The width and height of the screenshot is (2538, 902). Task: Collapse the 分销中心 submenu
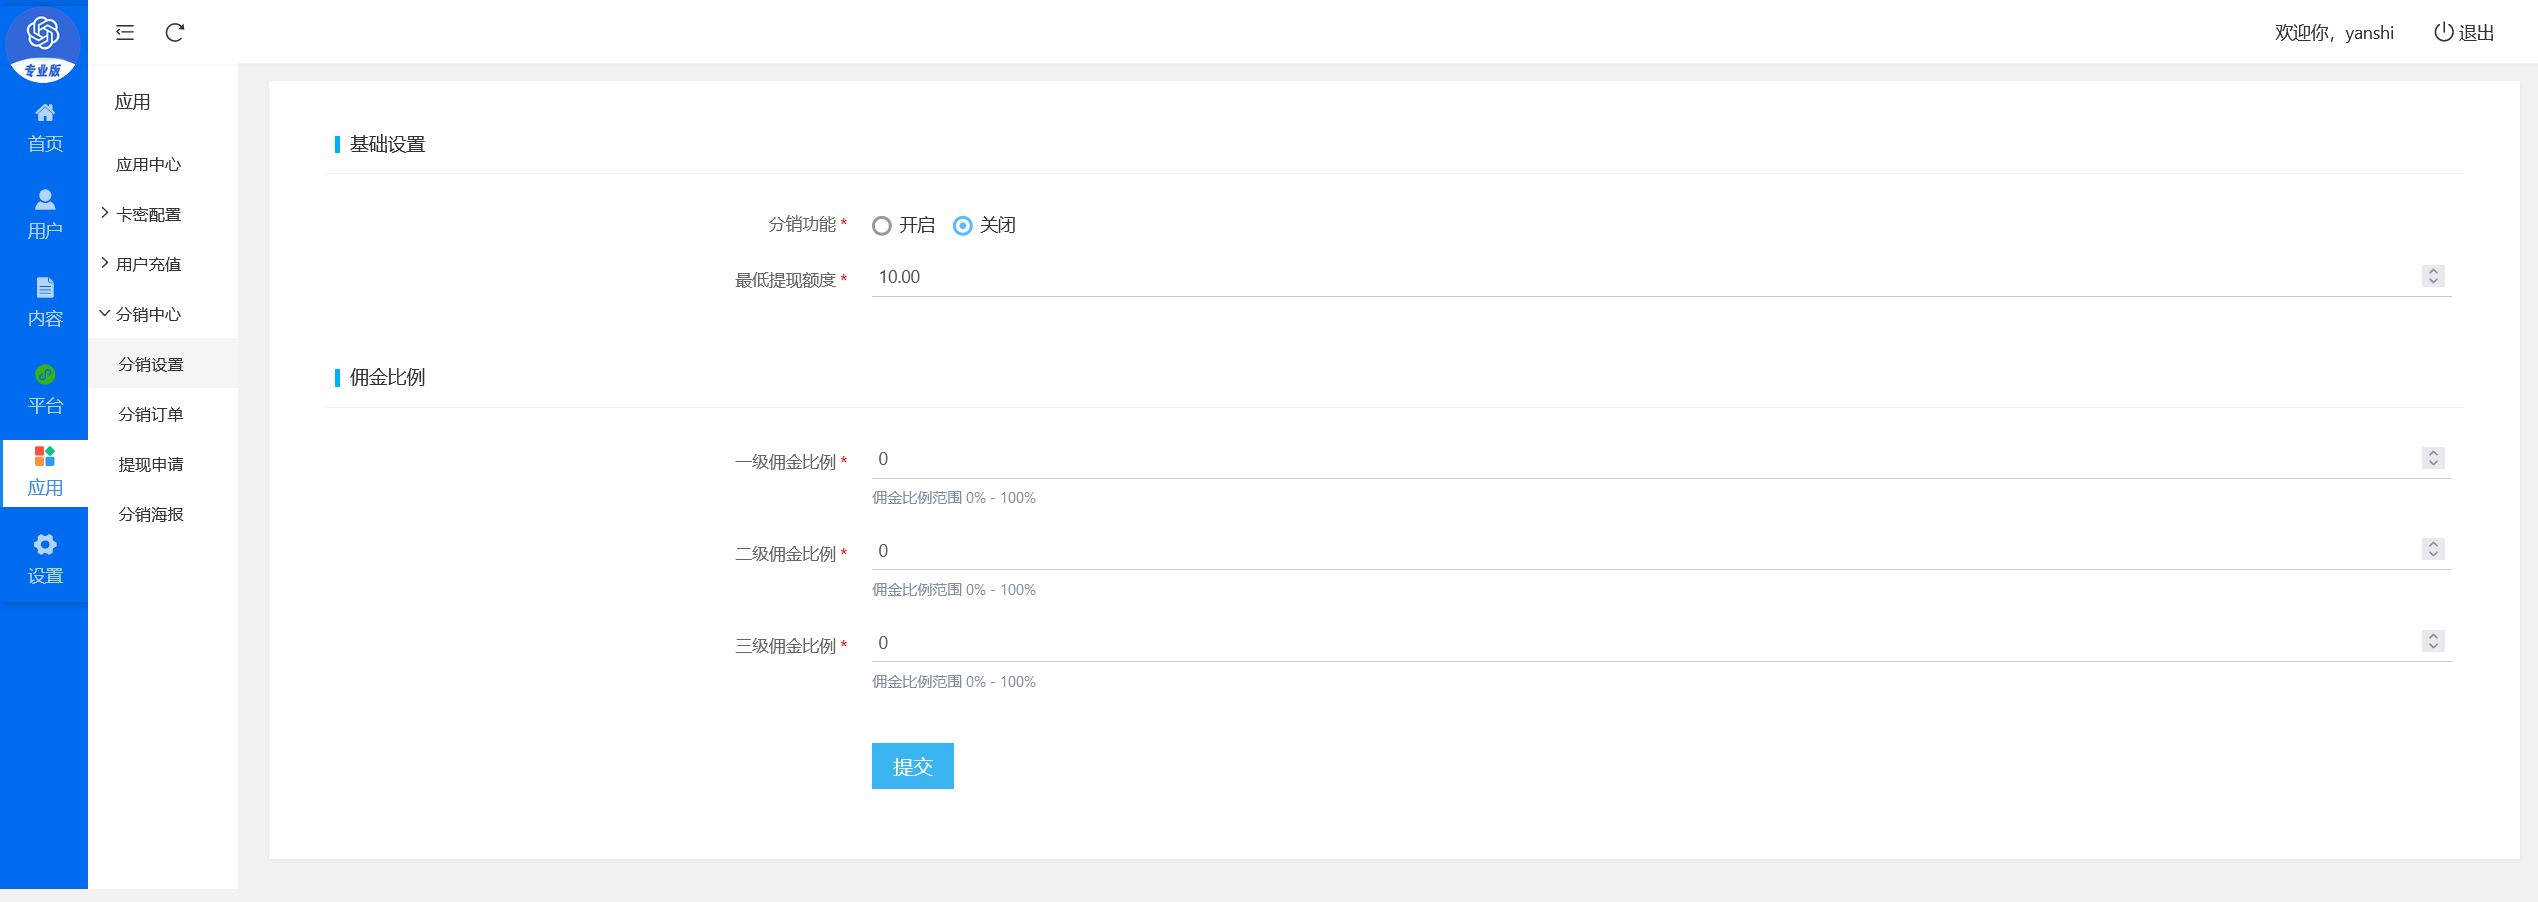click(x=148, y=315)
